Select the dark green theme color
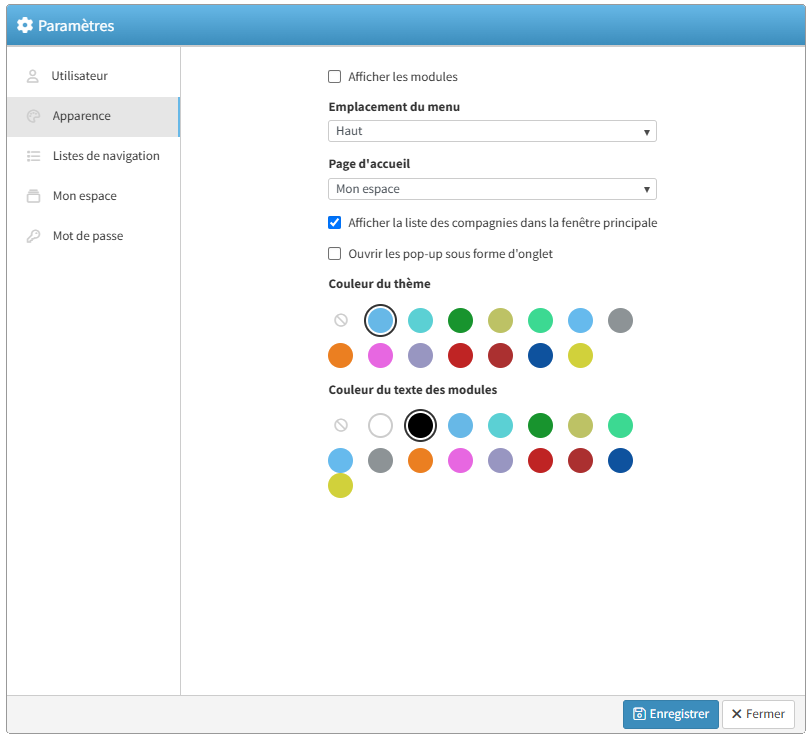Image resolution: width=812 pixels, height=742 pixels. (x=460, y=321)
